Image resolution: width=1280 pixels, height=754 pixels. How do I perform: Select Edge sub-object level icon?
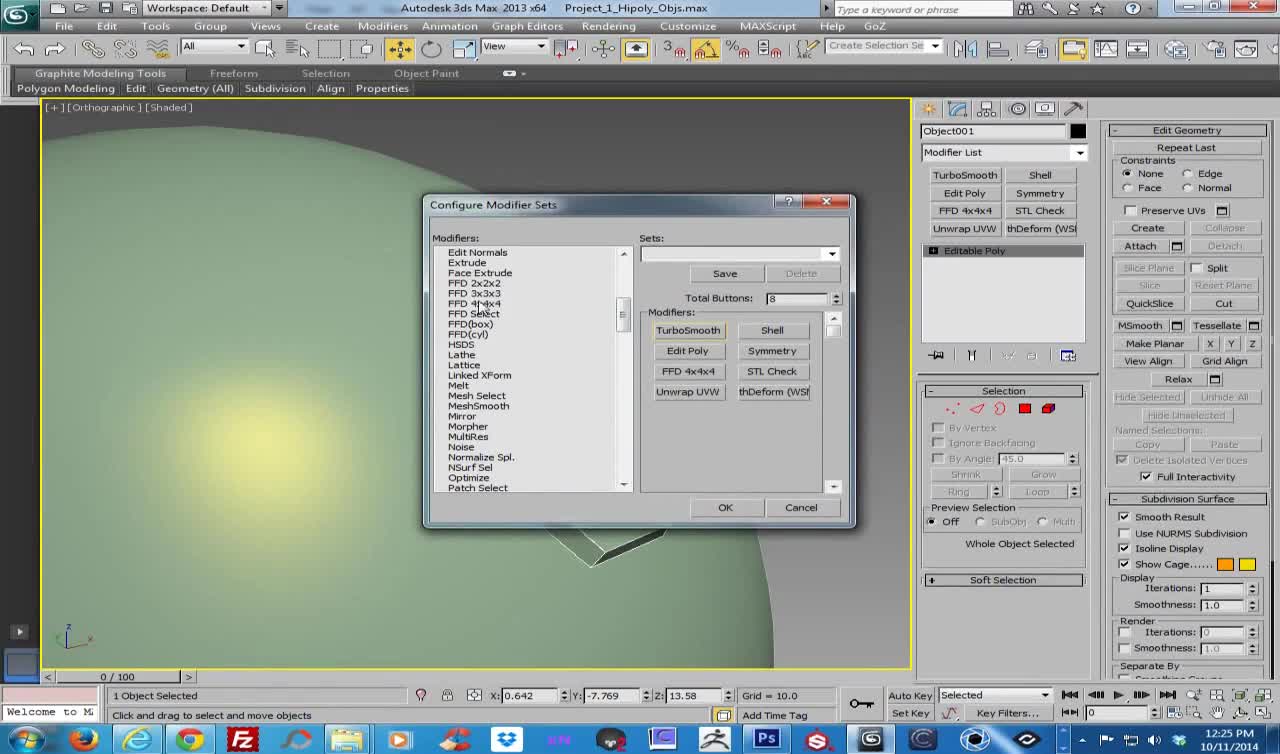pos(977,408)
